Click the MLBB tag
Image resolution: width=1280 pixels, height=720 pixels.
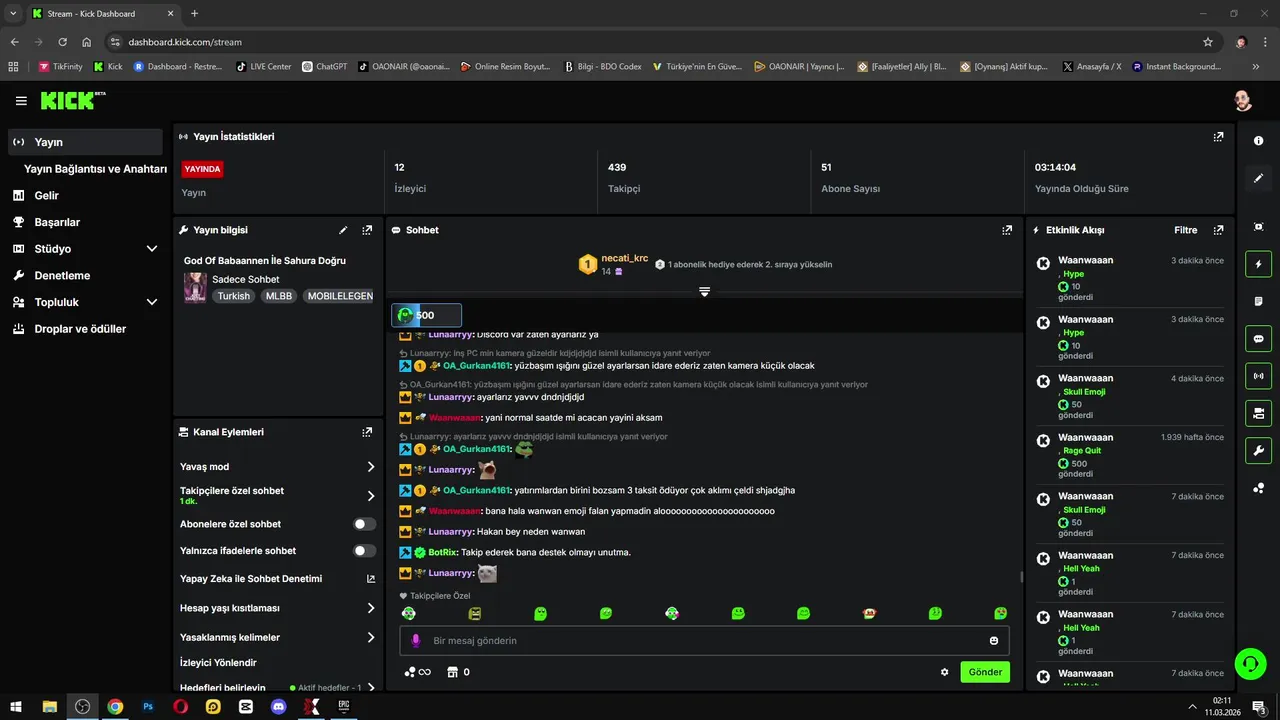279,296
